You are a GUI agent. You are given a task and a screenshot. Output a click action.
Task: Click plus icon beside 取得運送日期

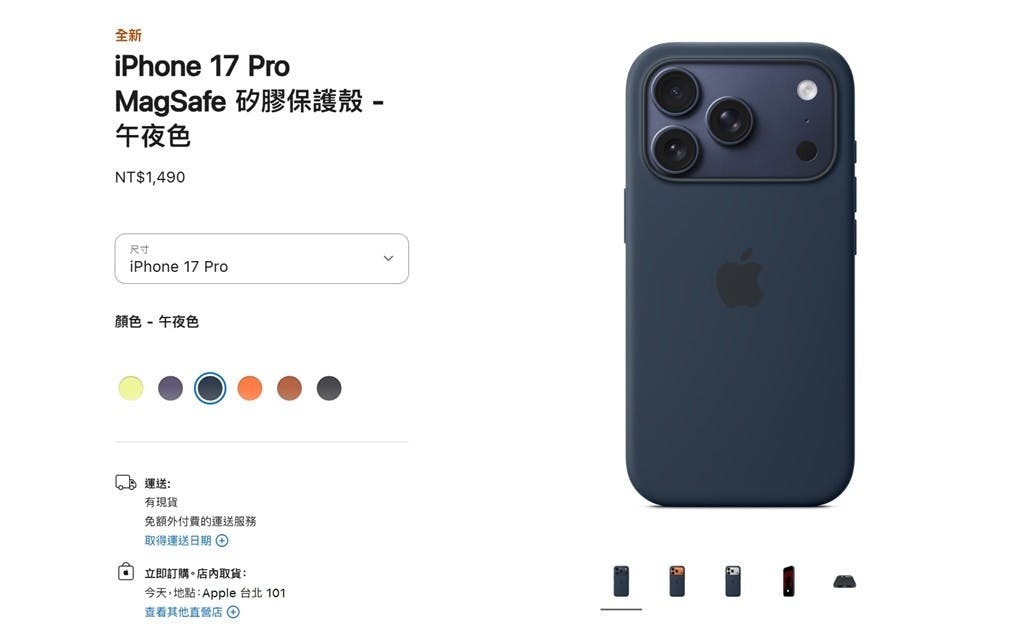tap(222, 541)
